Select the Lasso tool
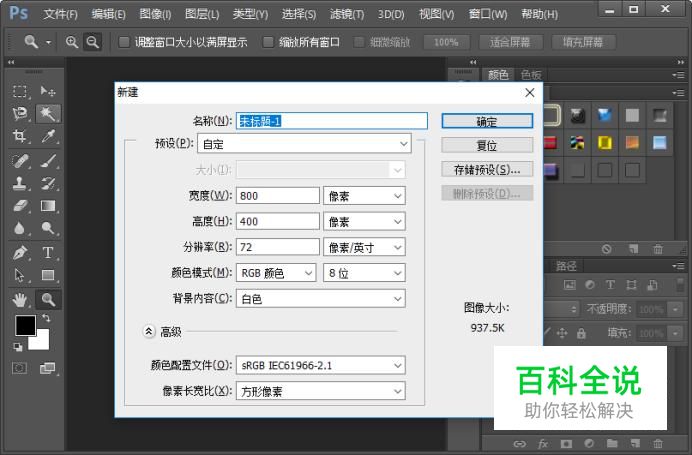This screenshot has width=692, height=455. pos(20,114)
